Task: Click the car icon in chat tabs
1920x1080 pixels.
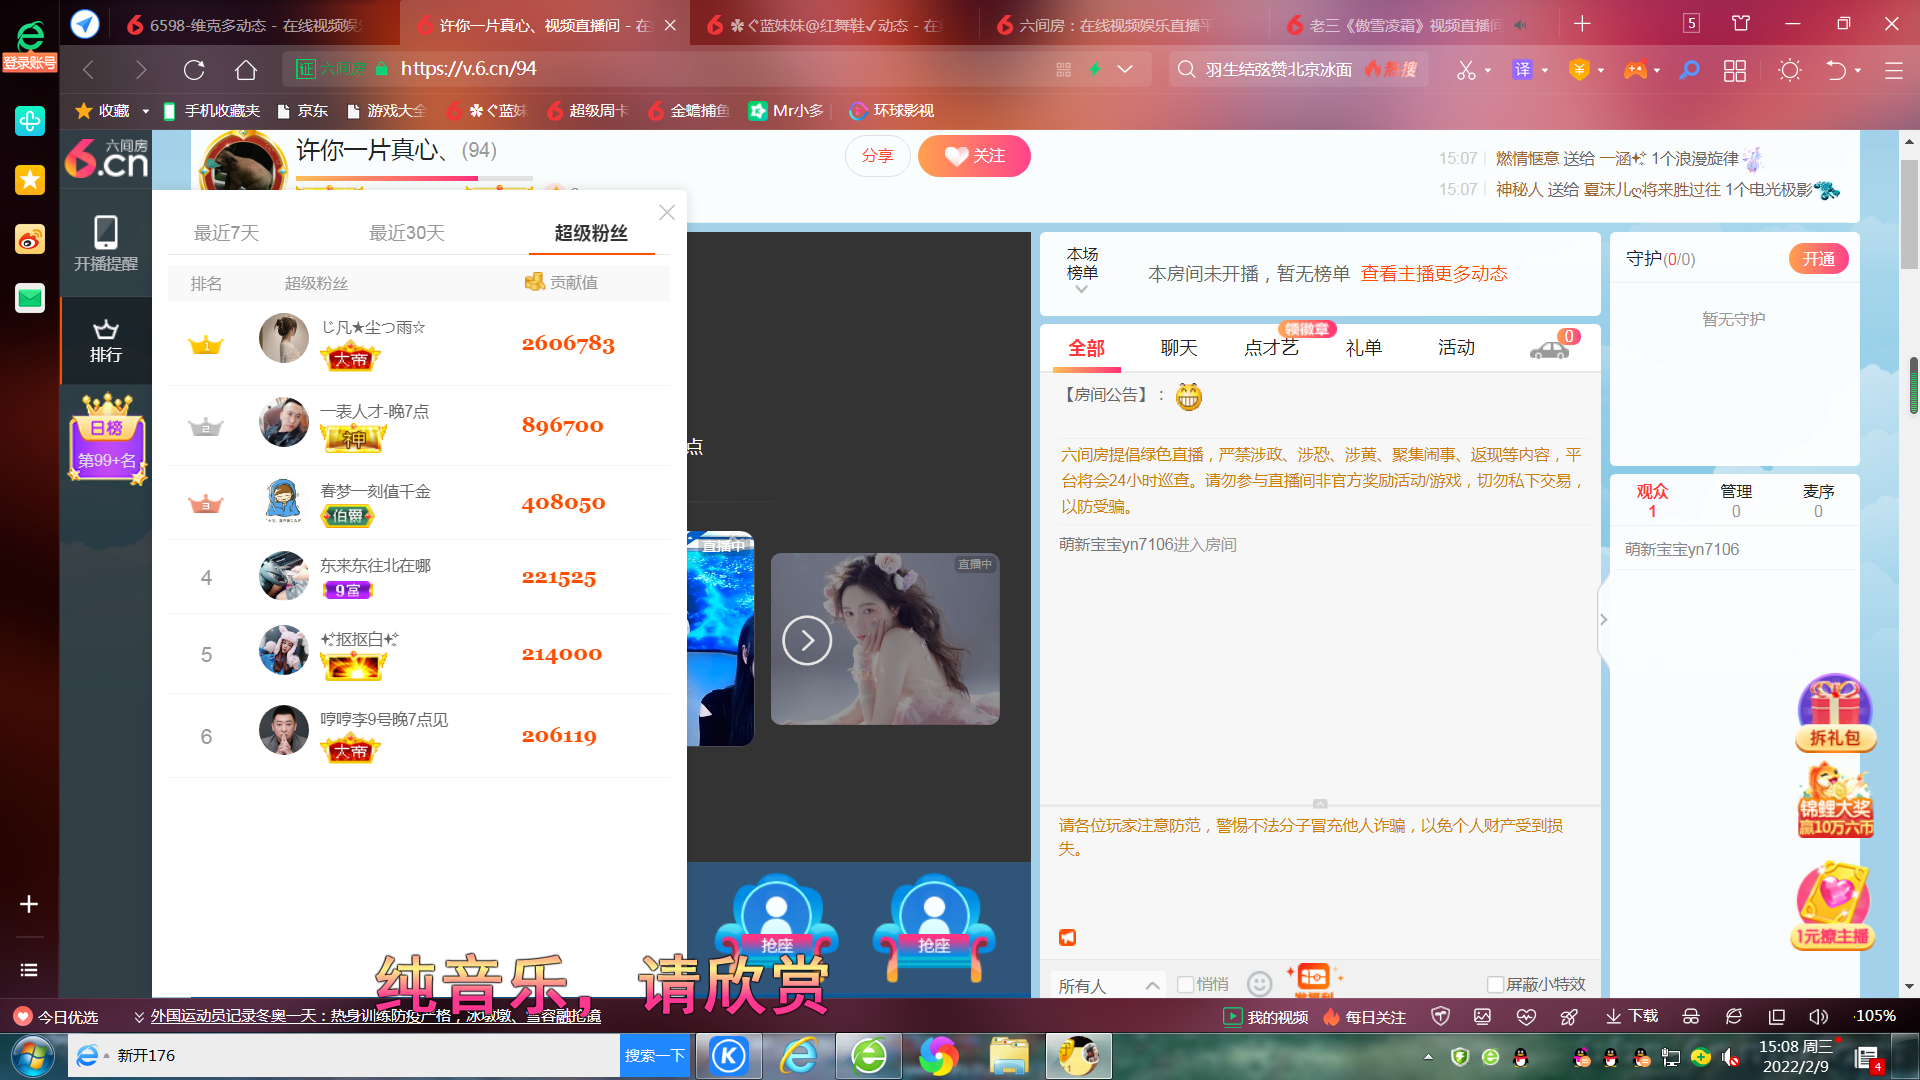Action: tap(1549, 349)
